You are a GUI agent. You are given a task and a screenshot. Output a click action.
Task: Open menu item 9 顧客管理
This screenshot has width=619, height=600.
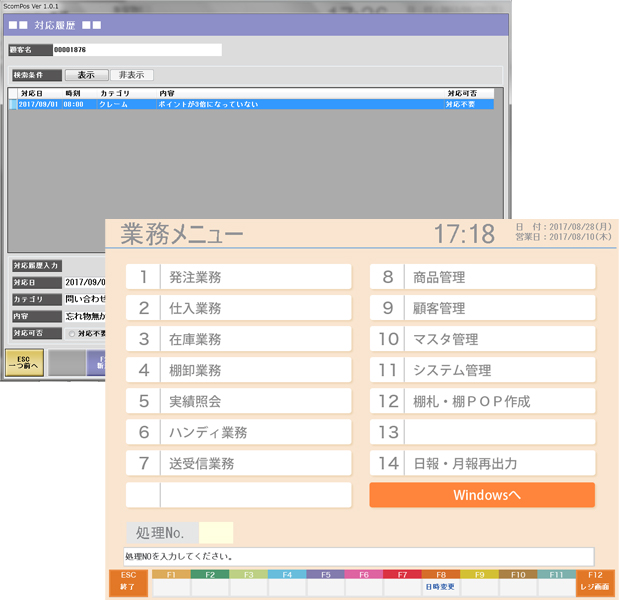click(482, 308)
